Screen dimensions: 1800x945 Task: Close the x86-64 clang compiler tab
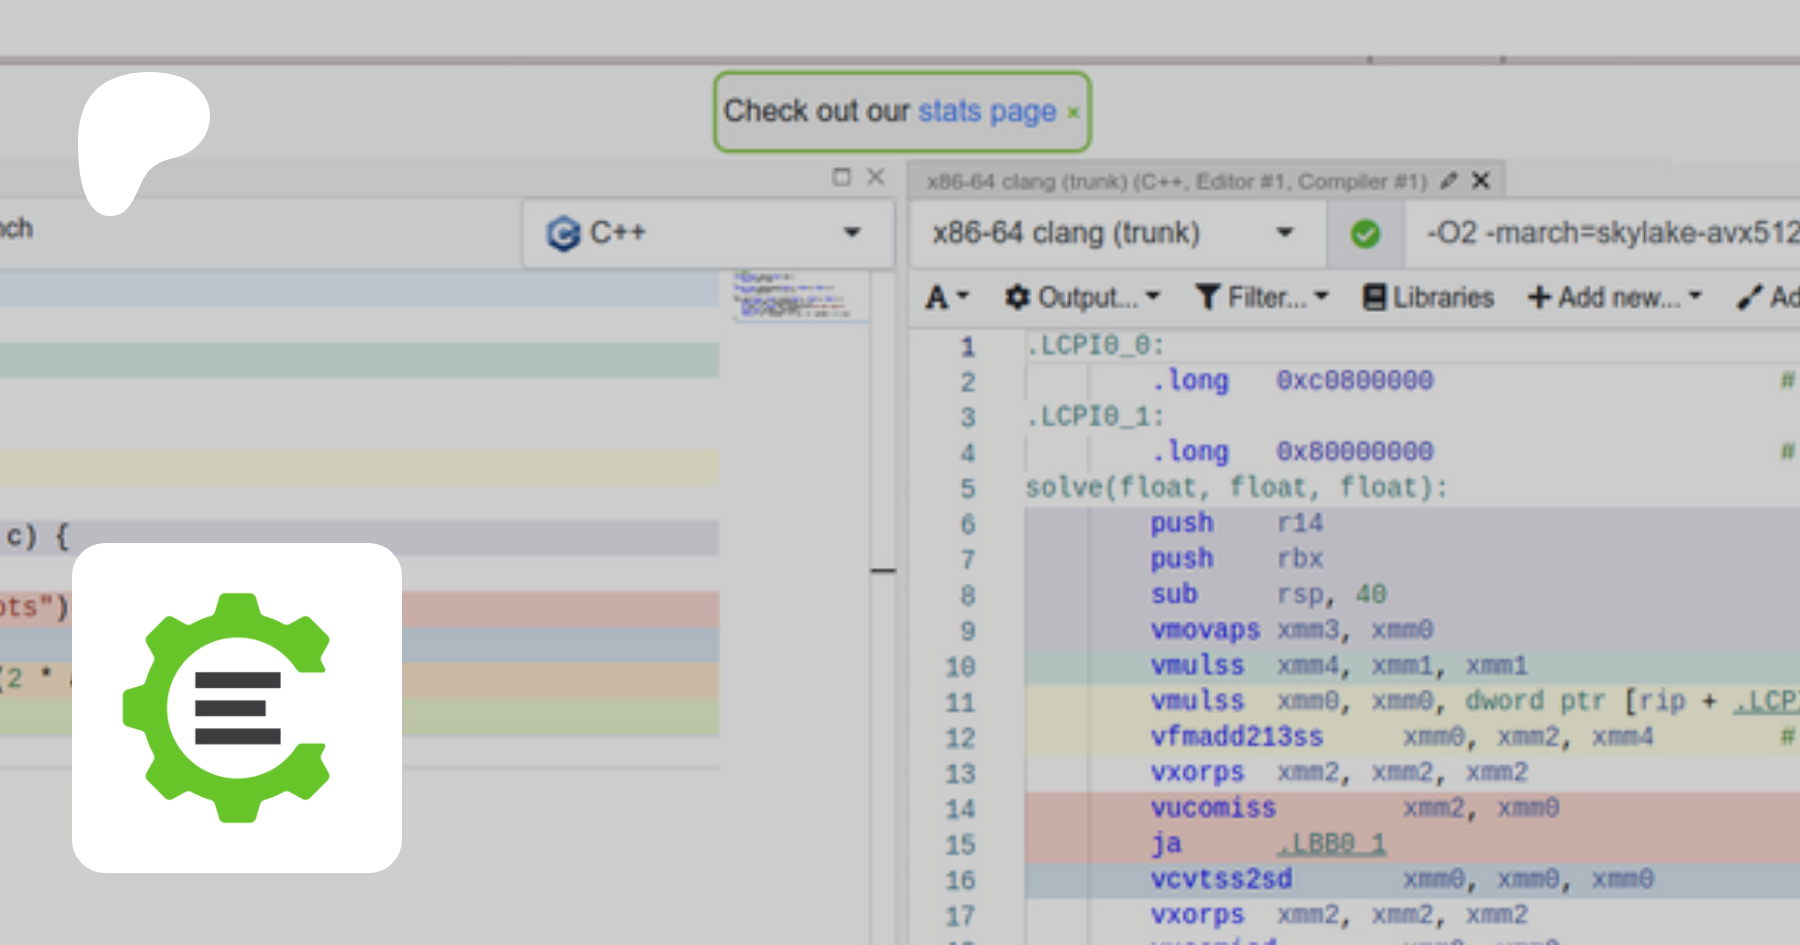1481,181
